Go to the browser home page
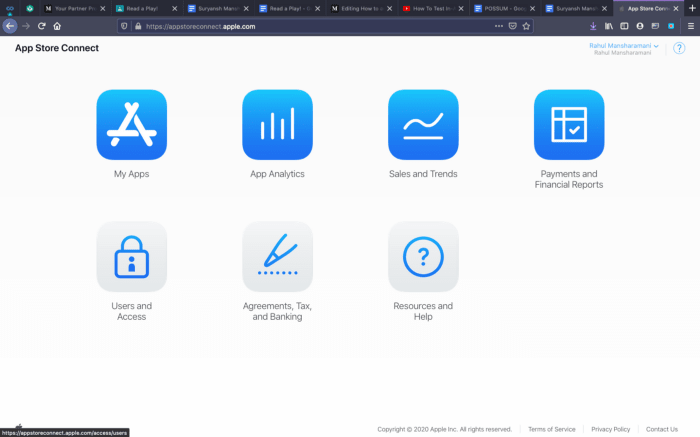 (x=57, y=26)
